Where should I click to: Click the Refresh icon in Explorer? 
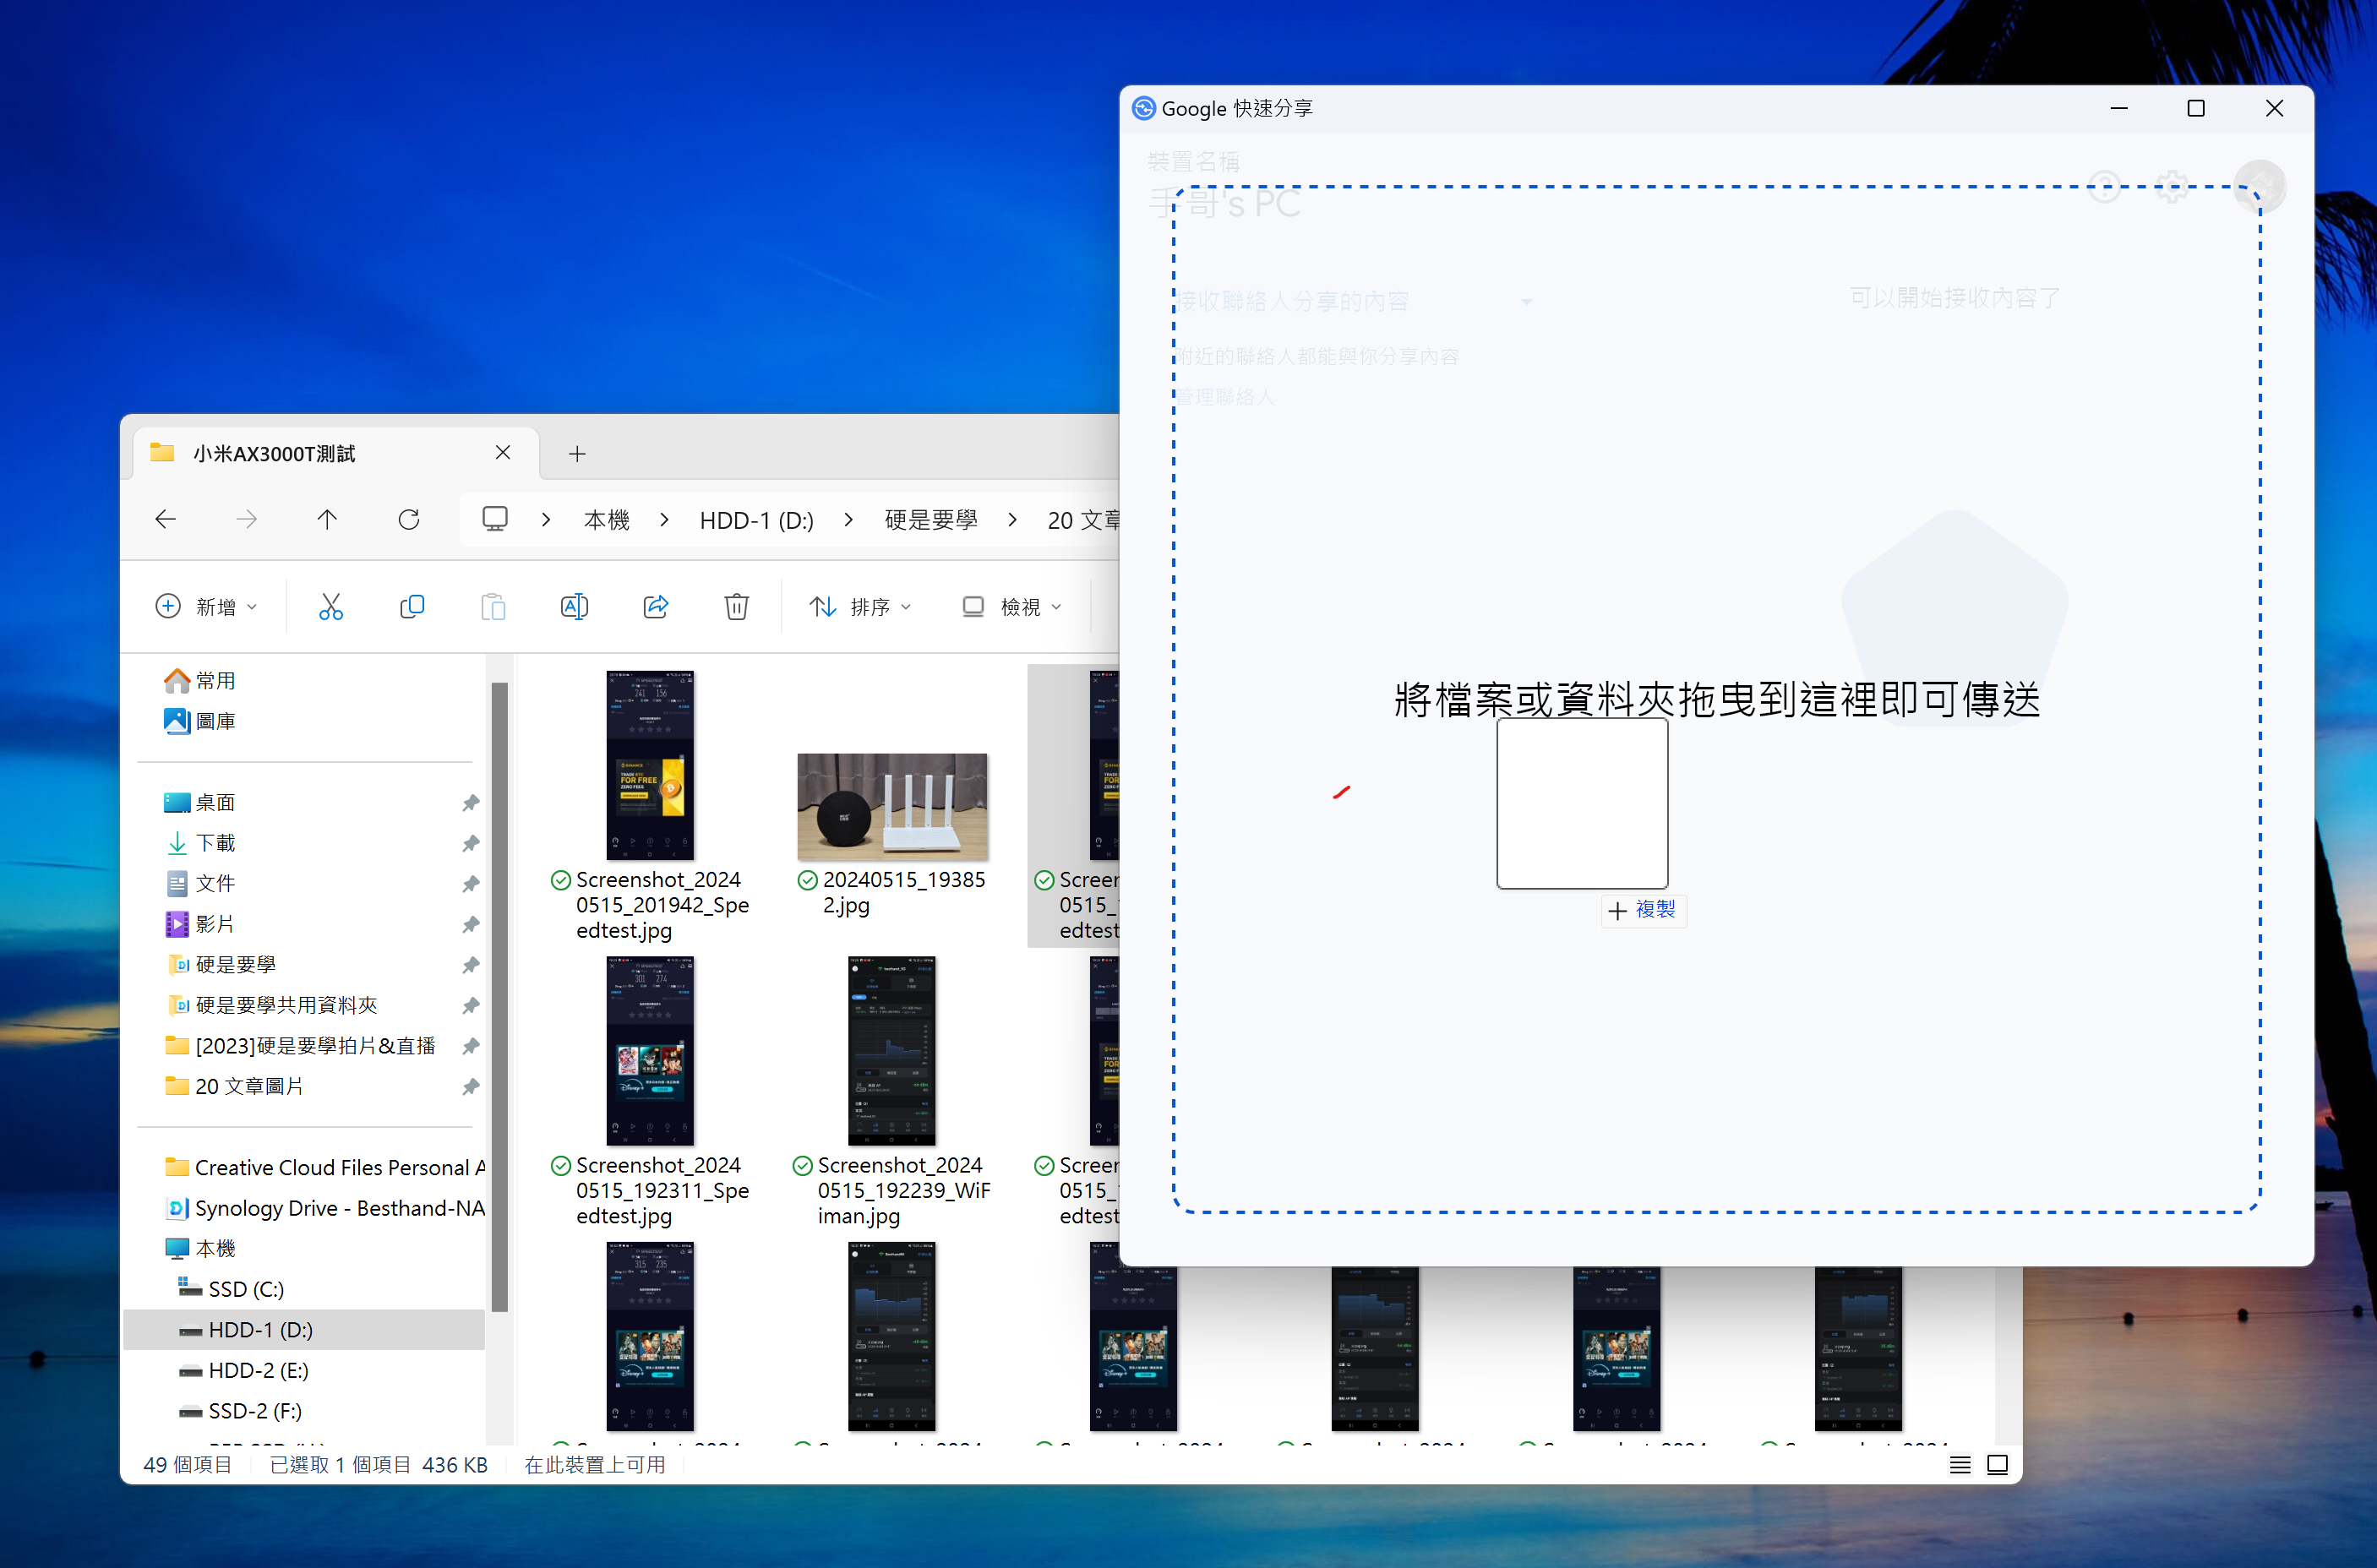point(408,519)
